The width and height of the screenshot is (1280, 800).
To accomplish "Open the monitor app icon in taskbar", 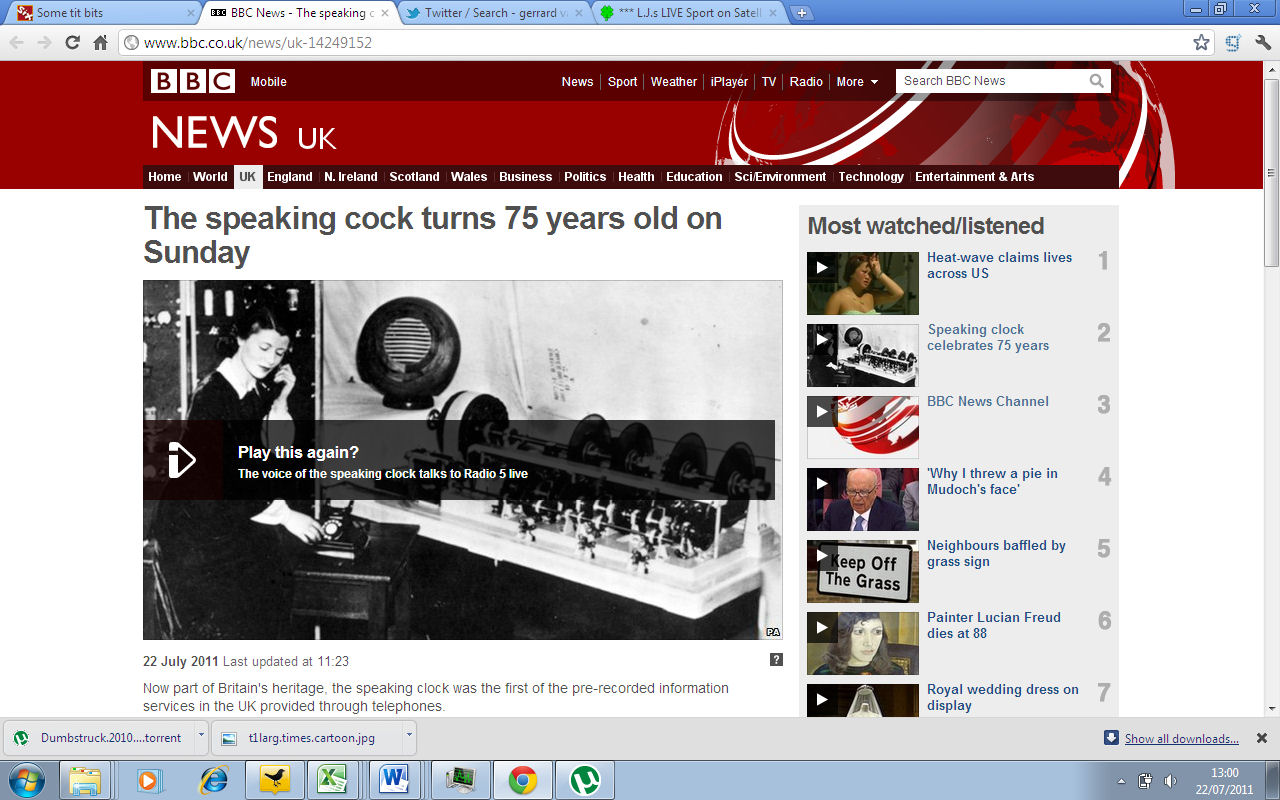I will click(x=460, y=779).
